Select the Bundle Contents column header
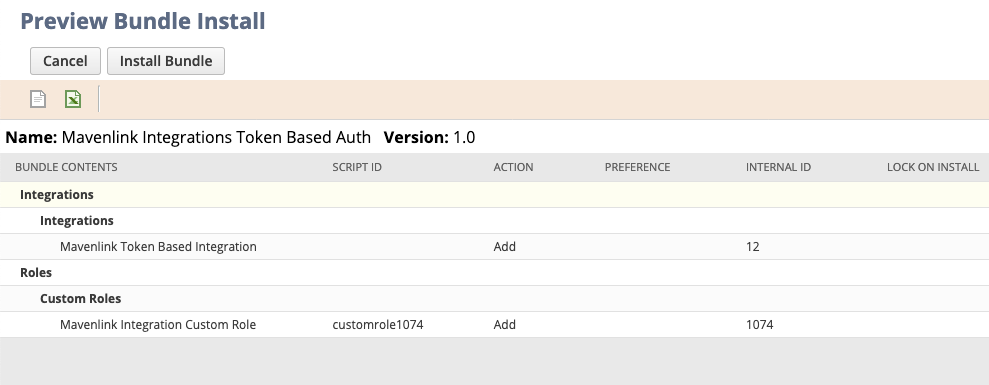The height and width of the screenshot is (385, 989). point(66,167)
